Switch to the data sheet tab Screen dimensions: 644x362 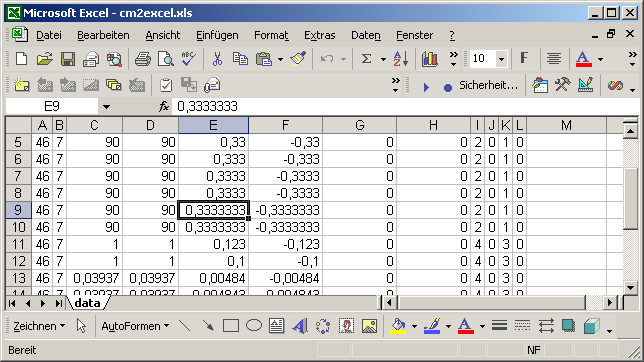(87, 303)
